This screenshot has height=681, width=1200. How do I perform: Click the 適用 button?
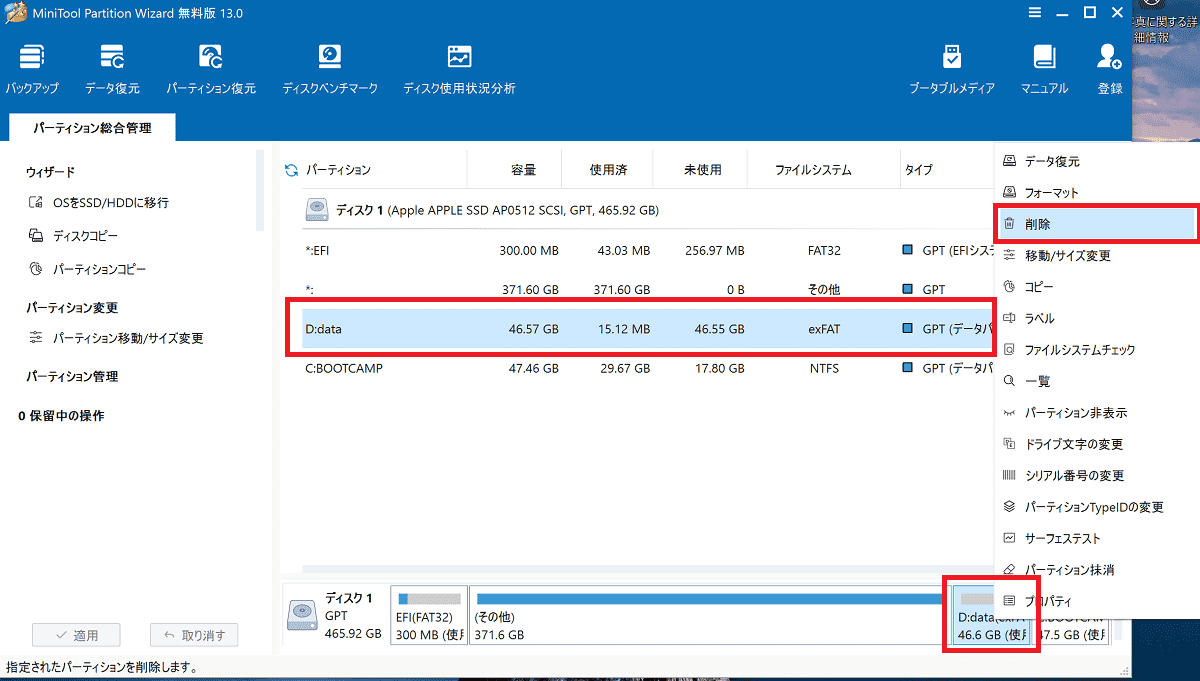[76, 635]
